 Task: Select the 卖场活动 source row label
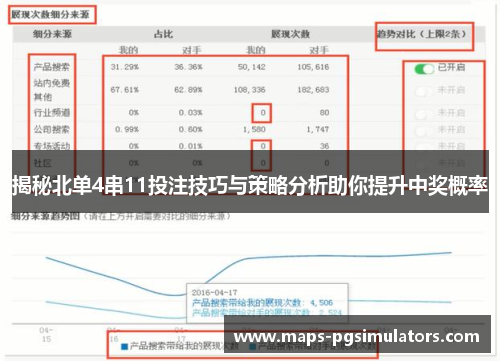click(52, 146)
